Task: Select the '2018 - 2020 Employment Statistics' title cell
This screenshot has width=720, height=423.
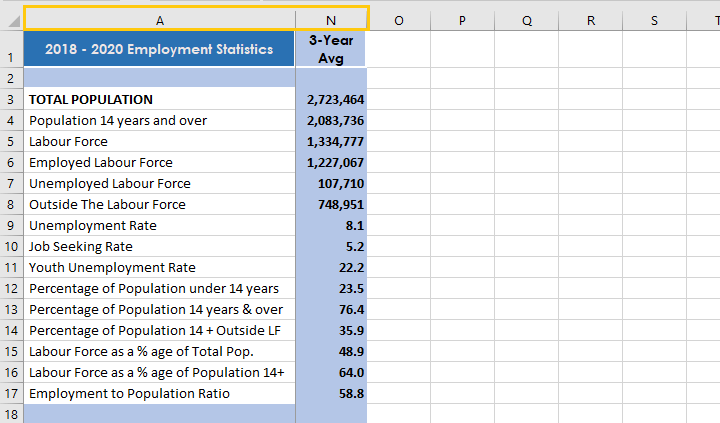Action: [159, 50]
